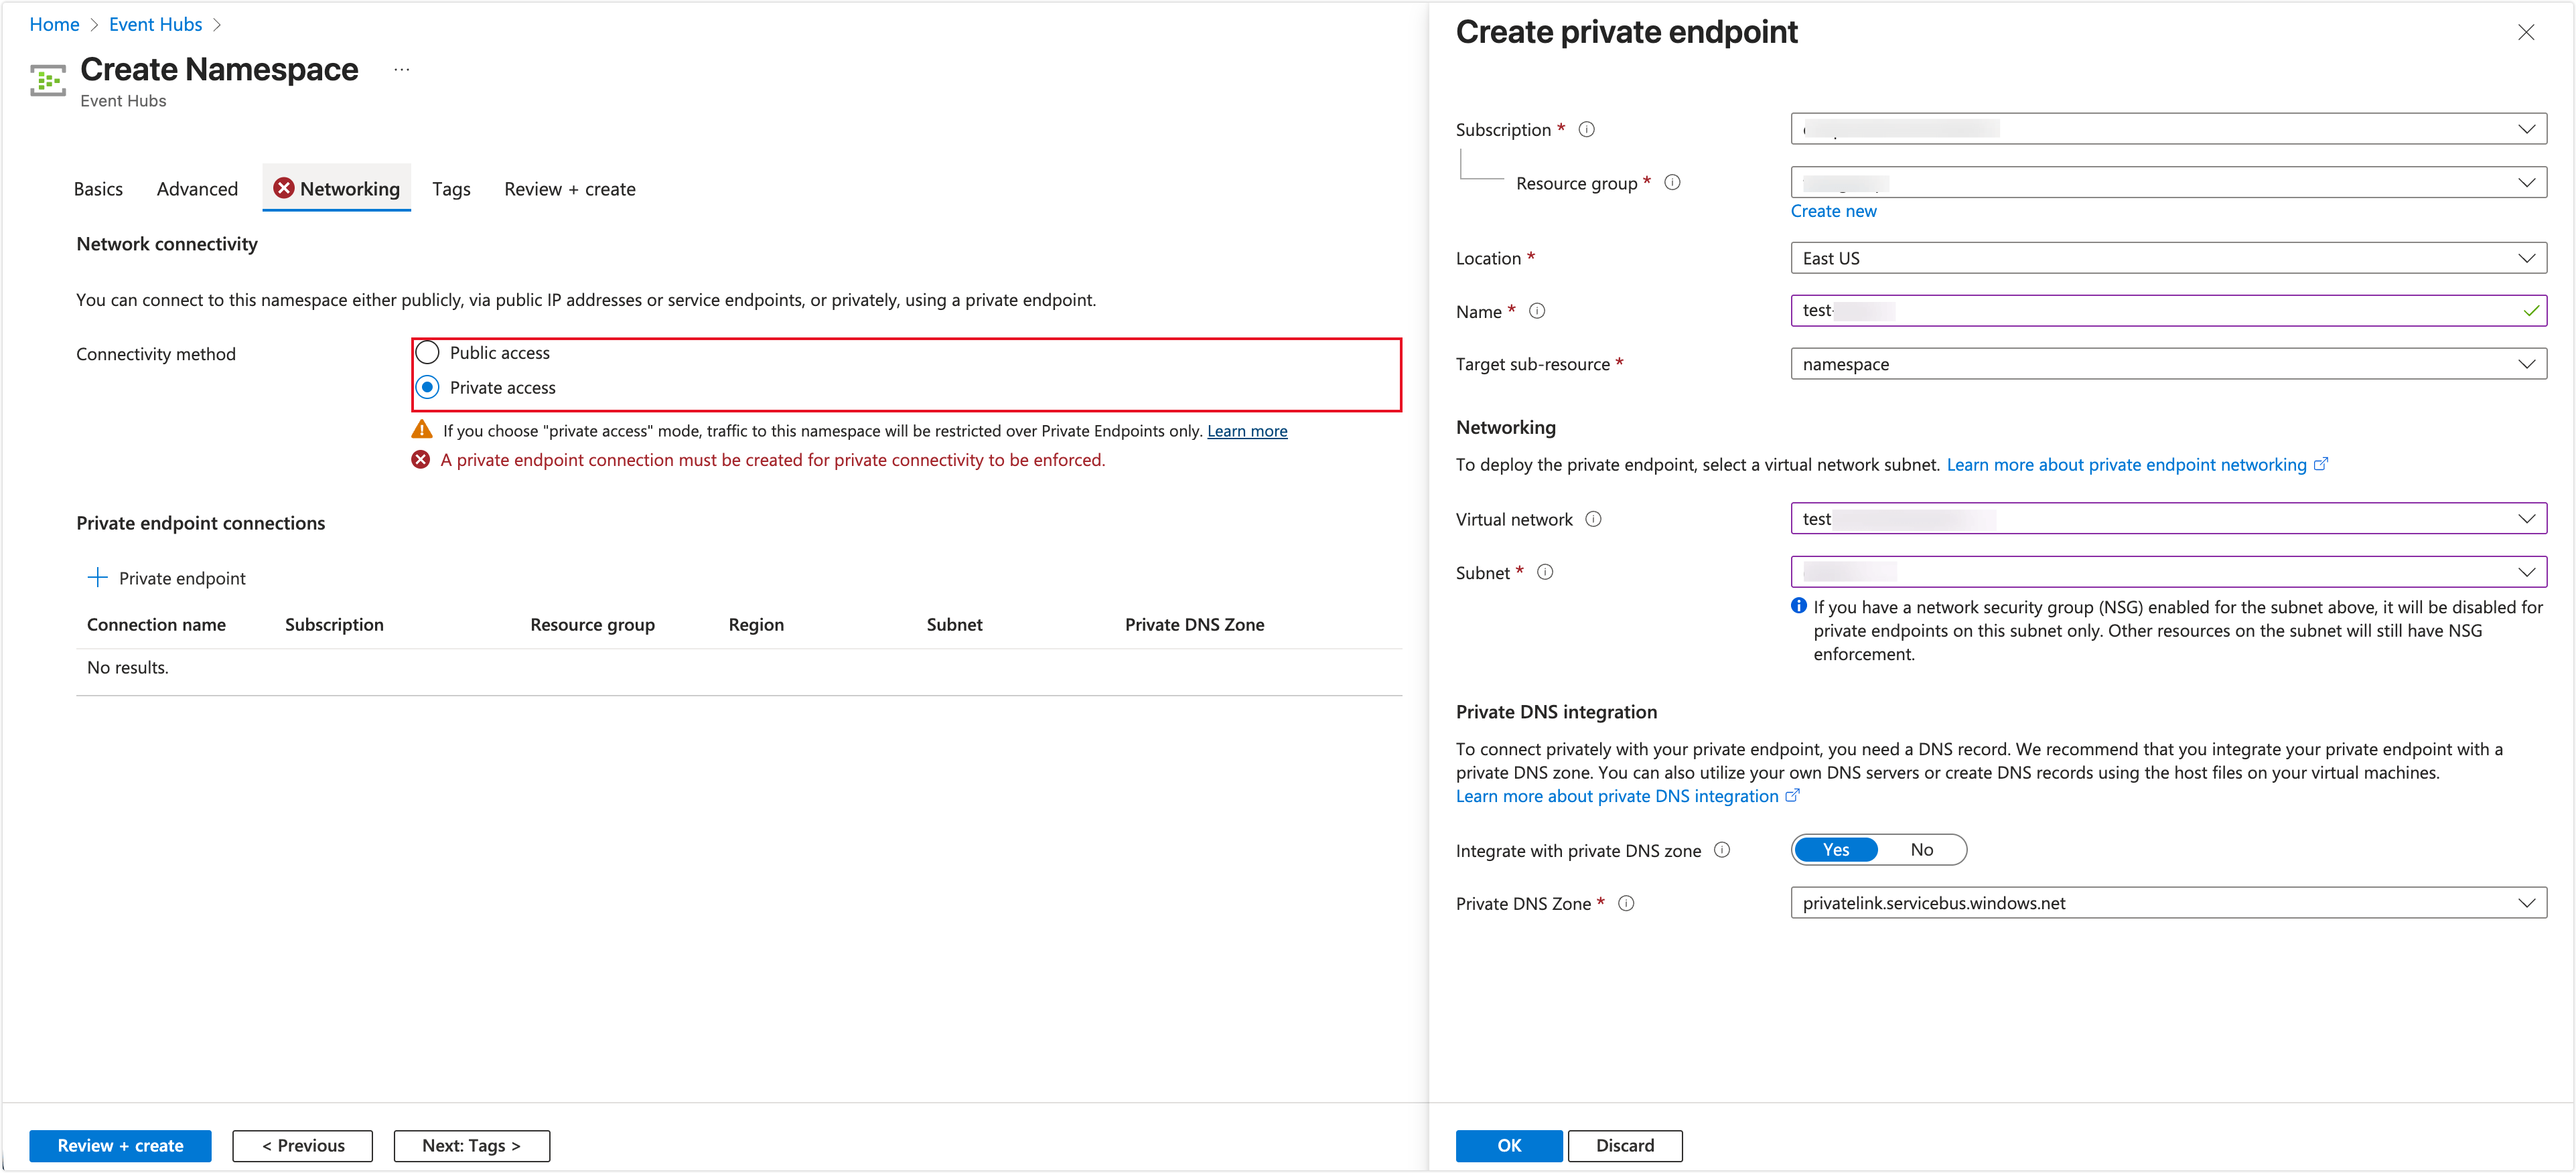This screenshot has height=1173, width=2576.
Task: Click the plus icon to add Private endpoint
Action: tap(97, 577)
